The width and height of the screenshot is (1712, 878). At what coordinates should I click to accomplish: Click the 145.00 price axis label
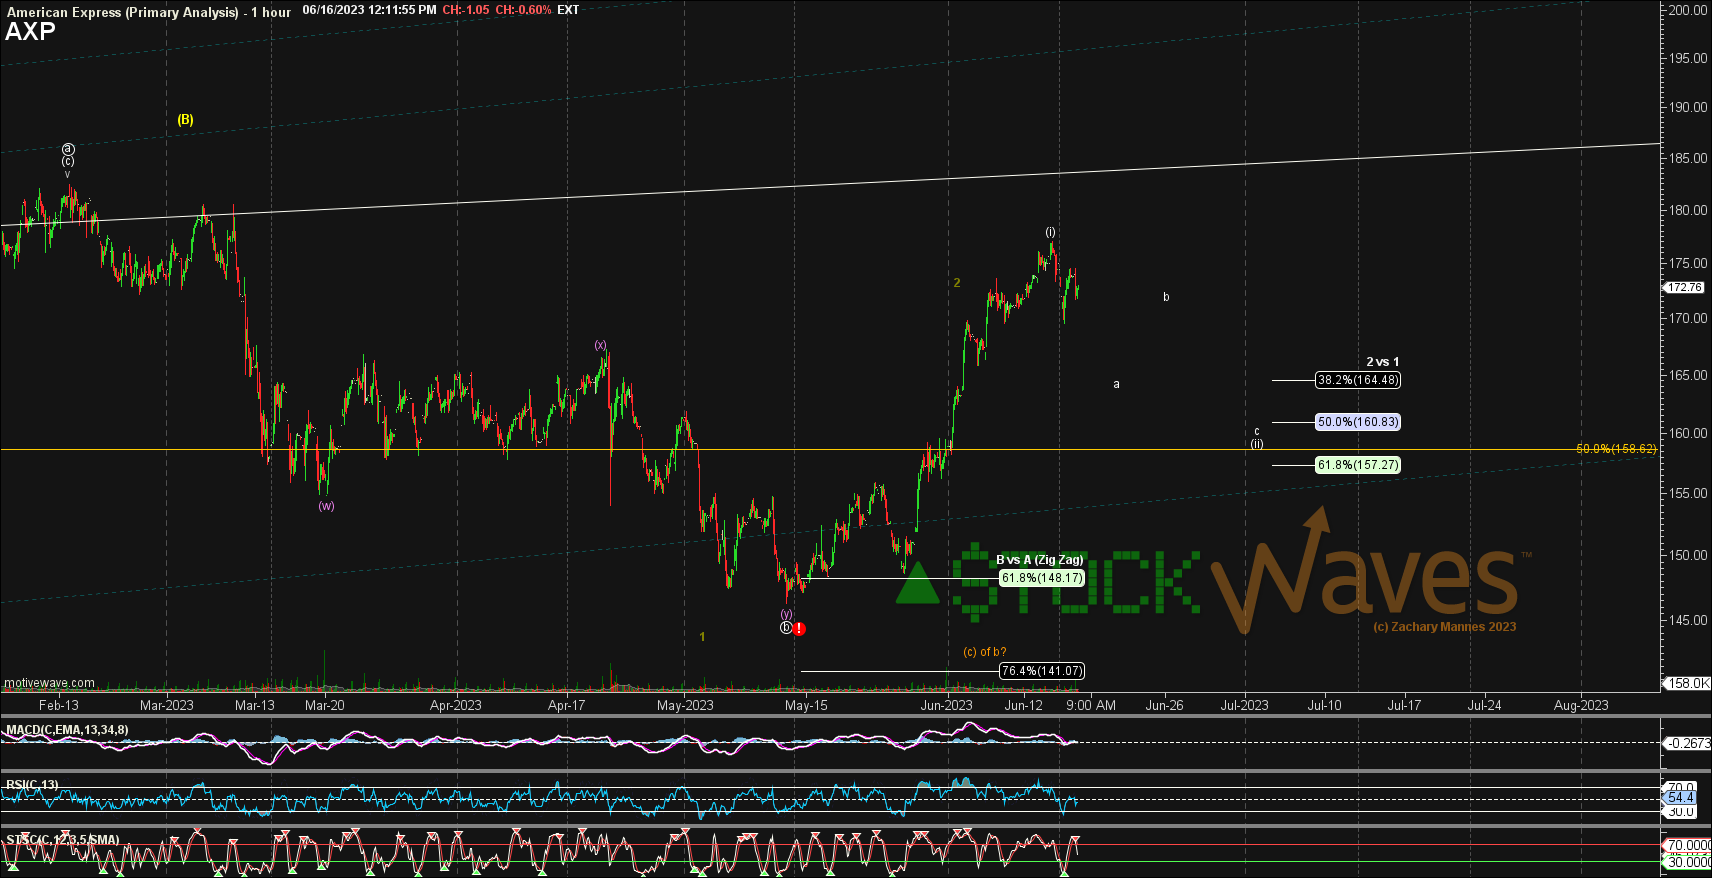1687,620
